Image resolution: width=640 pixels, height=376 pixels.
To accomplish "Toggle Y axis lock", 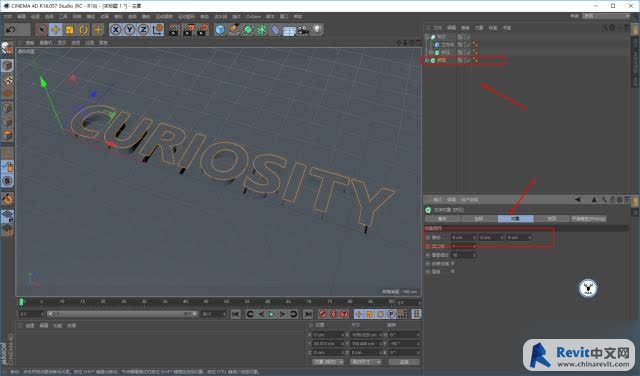I will [130, 30].
